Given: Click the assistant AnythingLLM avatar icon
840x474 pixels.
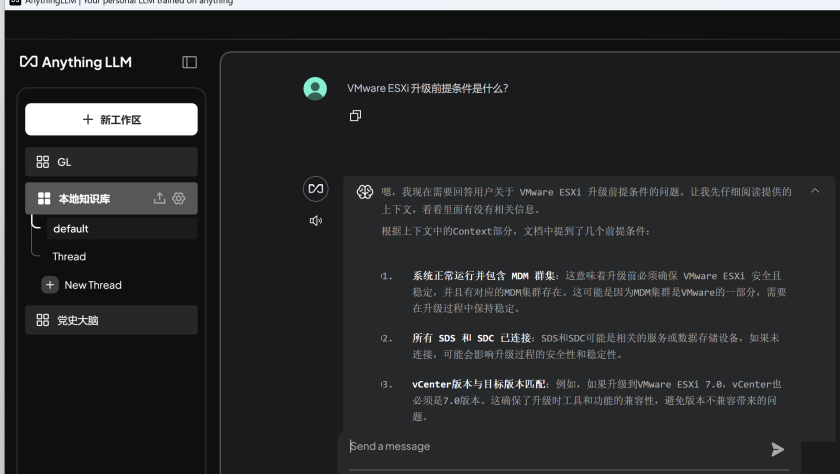Looking at the screenshot, I should (316, 189).
